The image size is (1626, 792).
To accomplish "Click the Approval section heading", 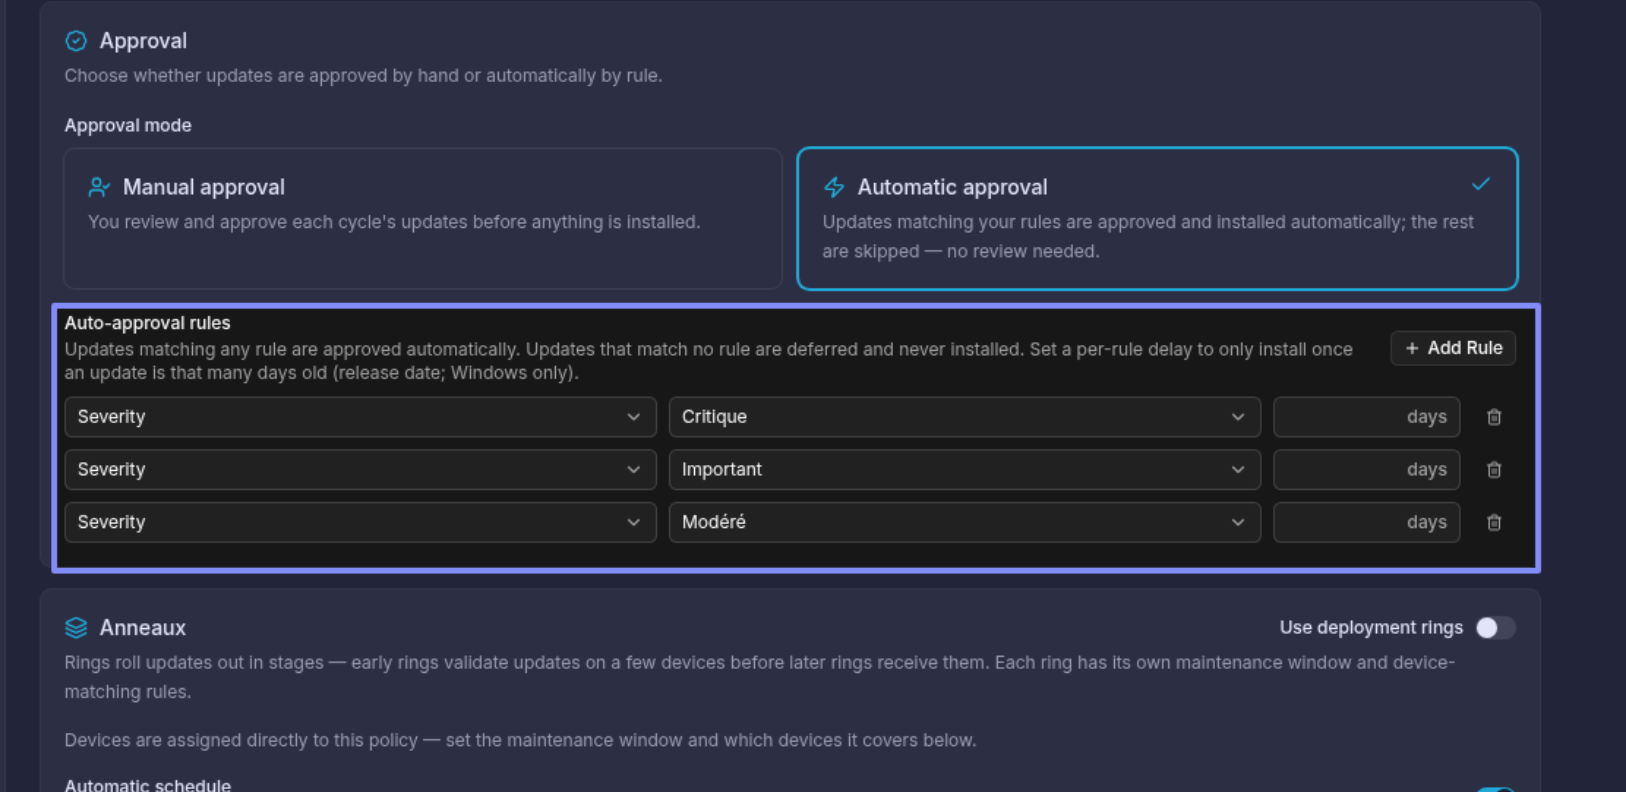I will pyautogui.click(x=143, y=41).
